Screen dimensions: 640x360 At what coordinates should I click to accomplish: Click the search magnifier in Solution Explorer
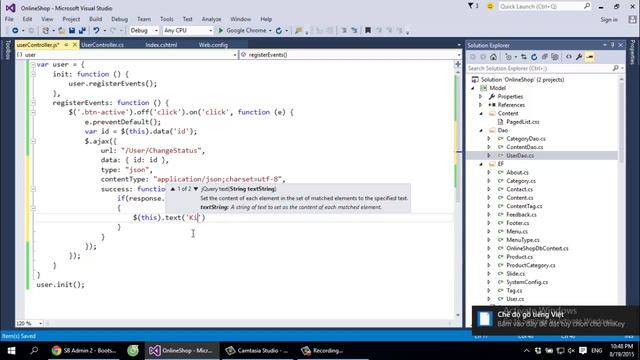[x=616, y=68]
